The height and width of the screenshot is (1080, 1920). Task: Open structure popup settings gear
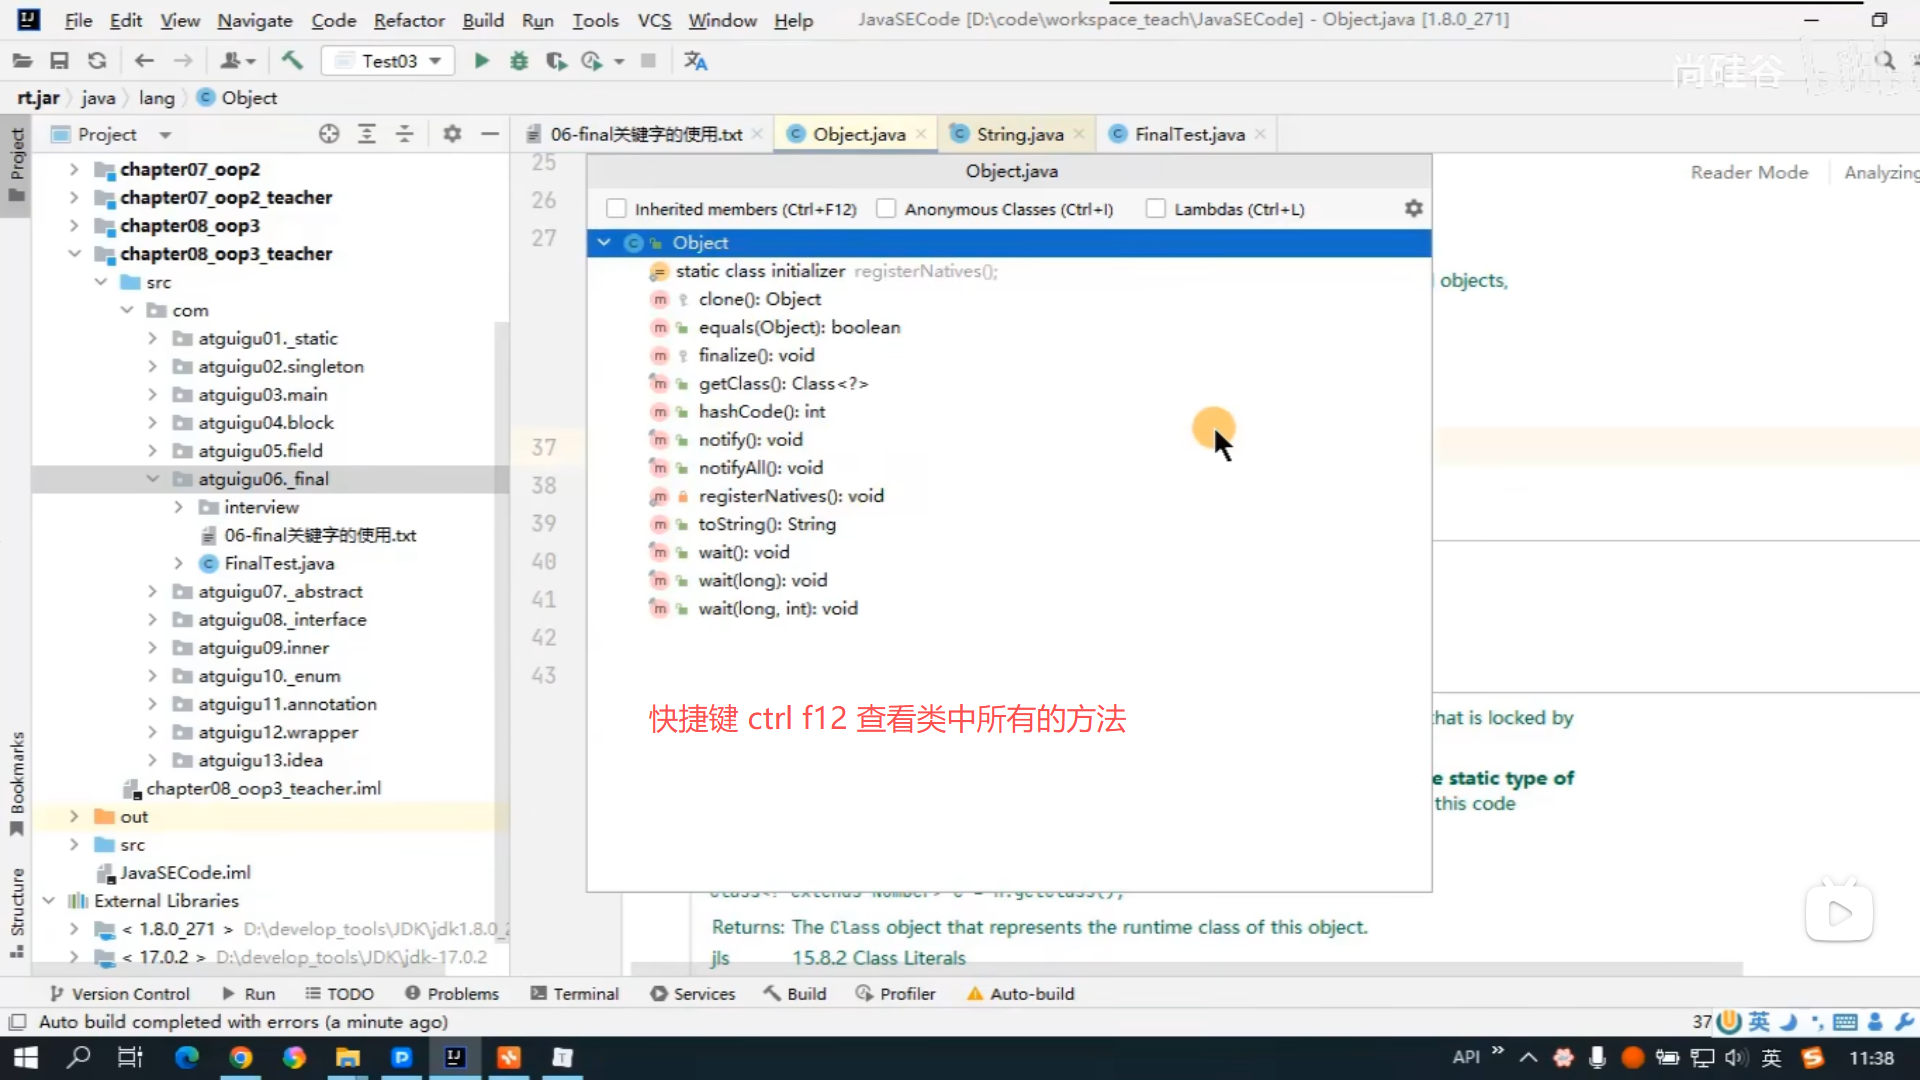coord(1413,209)
